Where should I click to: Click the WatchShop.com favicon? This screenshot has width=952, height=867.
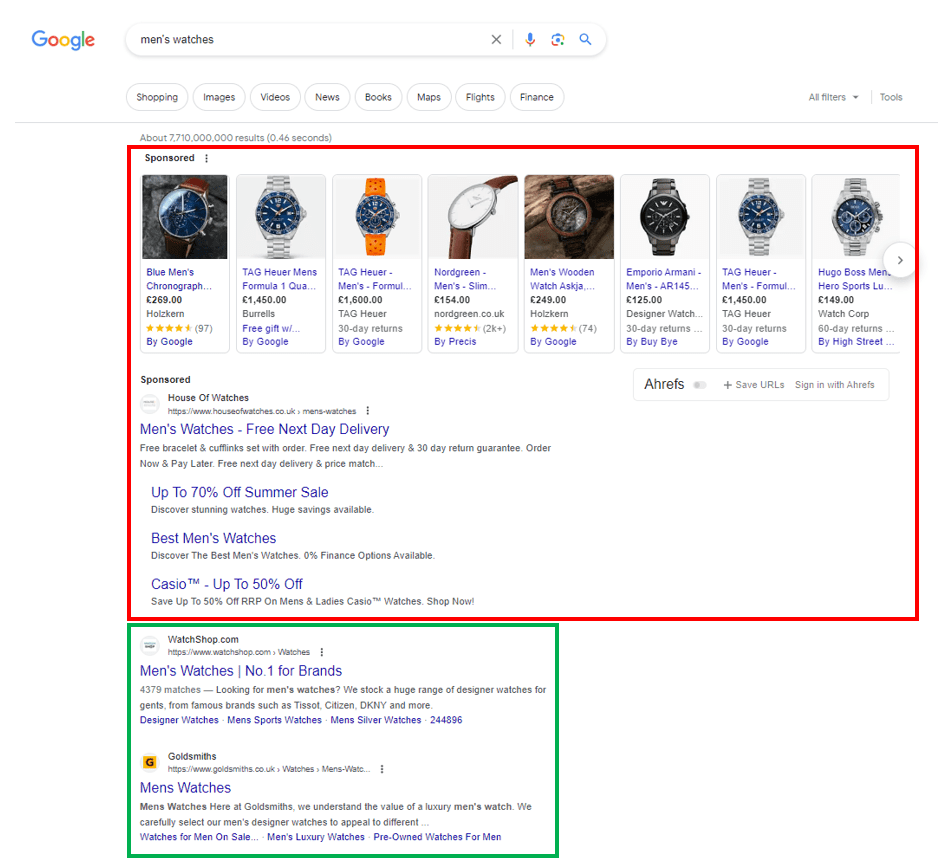149,645
